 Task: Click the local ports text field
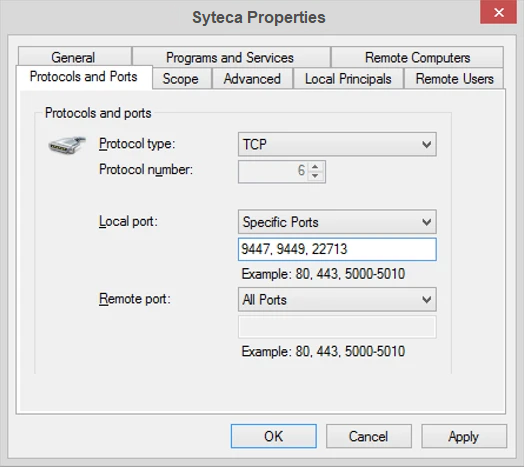click(337, 249)
